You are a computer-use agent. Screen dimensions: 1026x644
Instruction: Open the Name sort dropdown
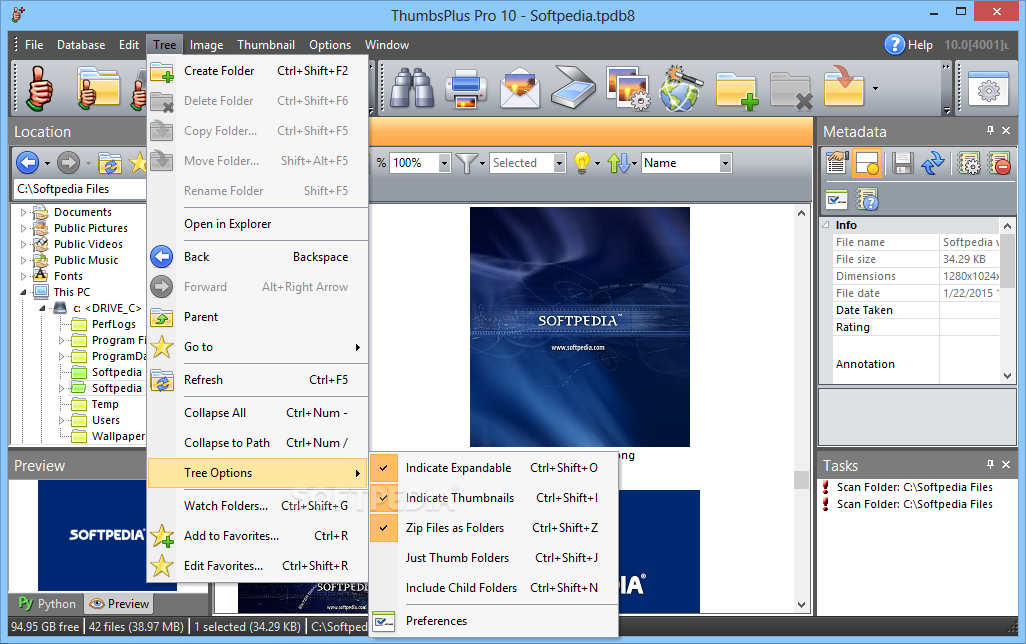point(725,163)
